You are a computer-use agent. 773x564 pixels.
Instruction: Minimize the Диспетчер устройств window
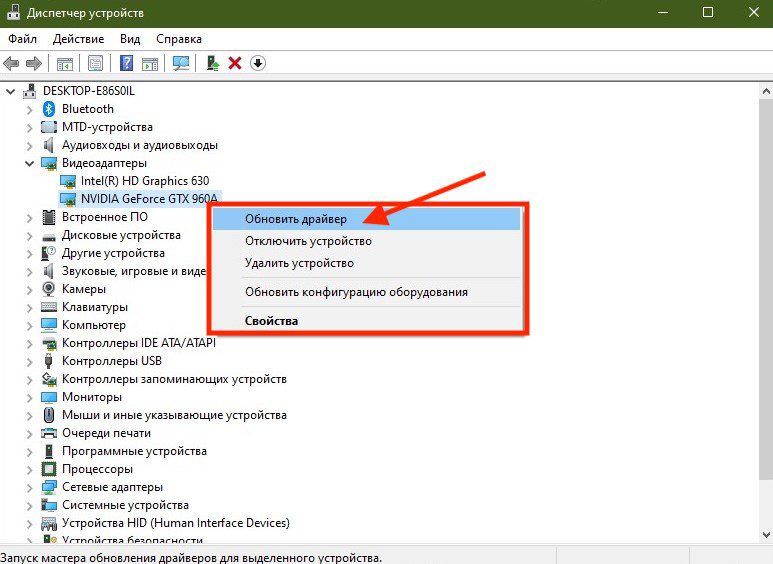click(663, 12)
